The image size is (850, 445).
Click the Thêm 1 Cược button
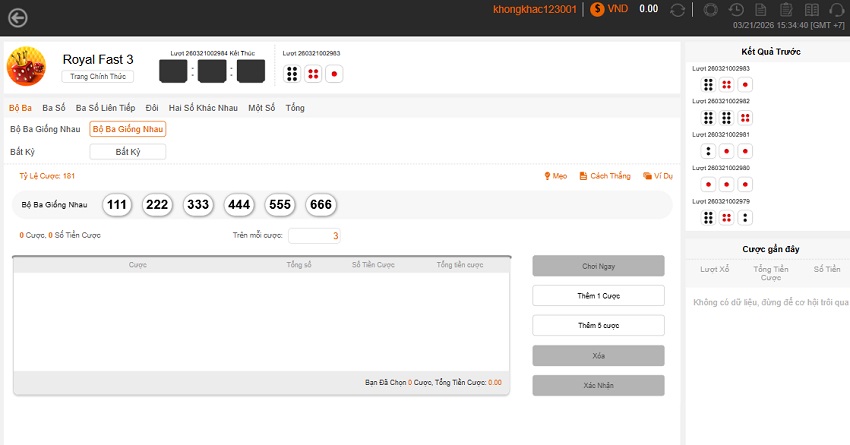point(598,296)
